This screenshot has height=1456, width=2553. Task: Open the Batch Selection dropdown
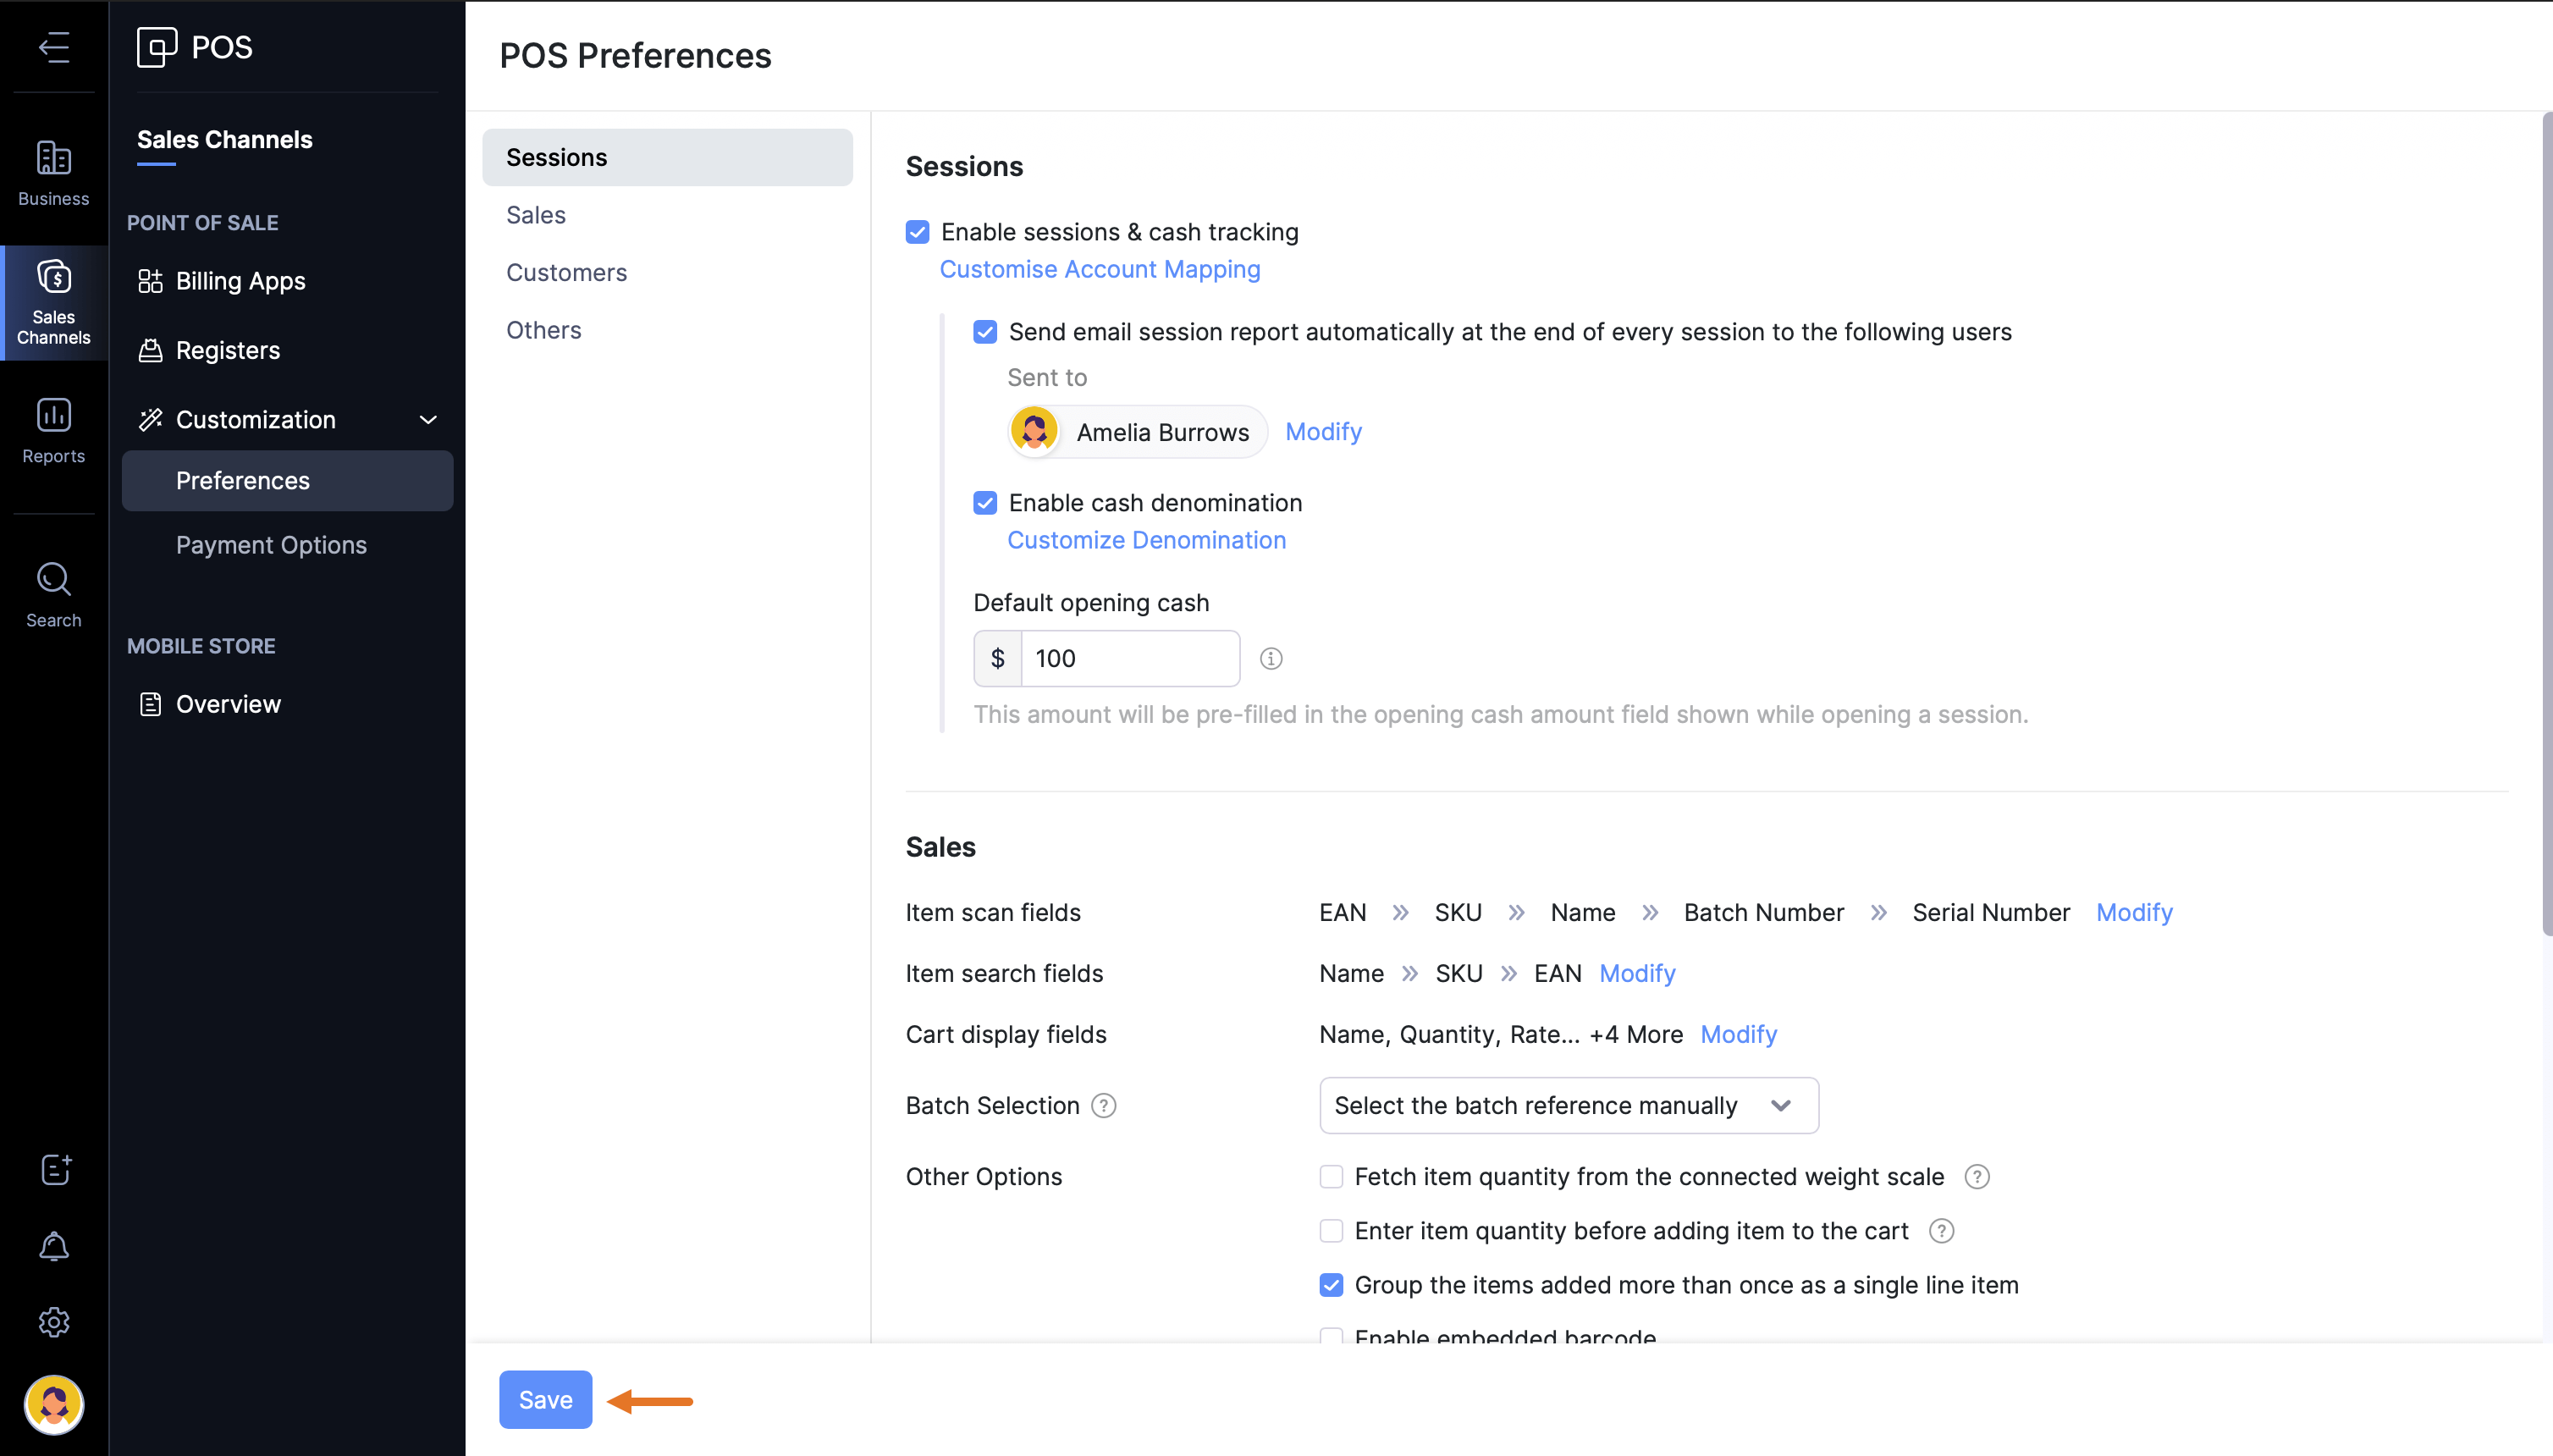(x=1568, y=1106)
